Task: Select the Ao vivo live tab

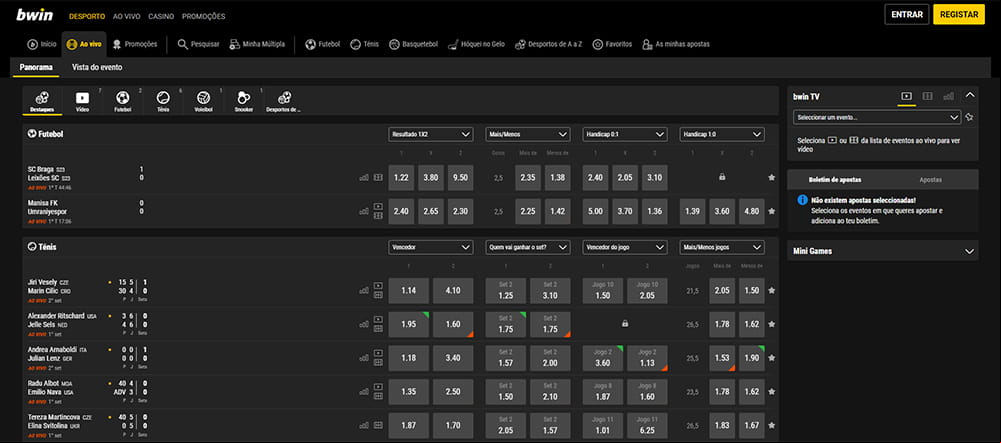Action: pyautogui.click(x=84, y=44)
